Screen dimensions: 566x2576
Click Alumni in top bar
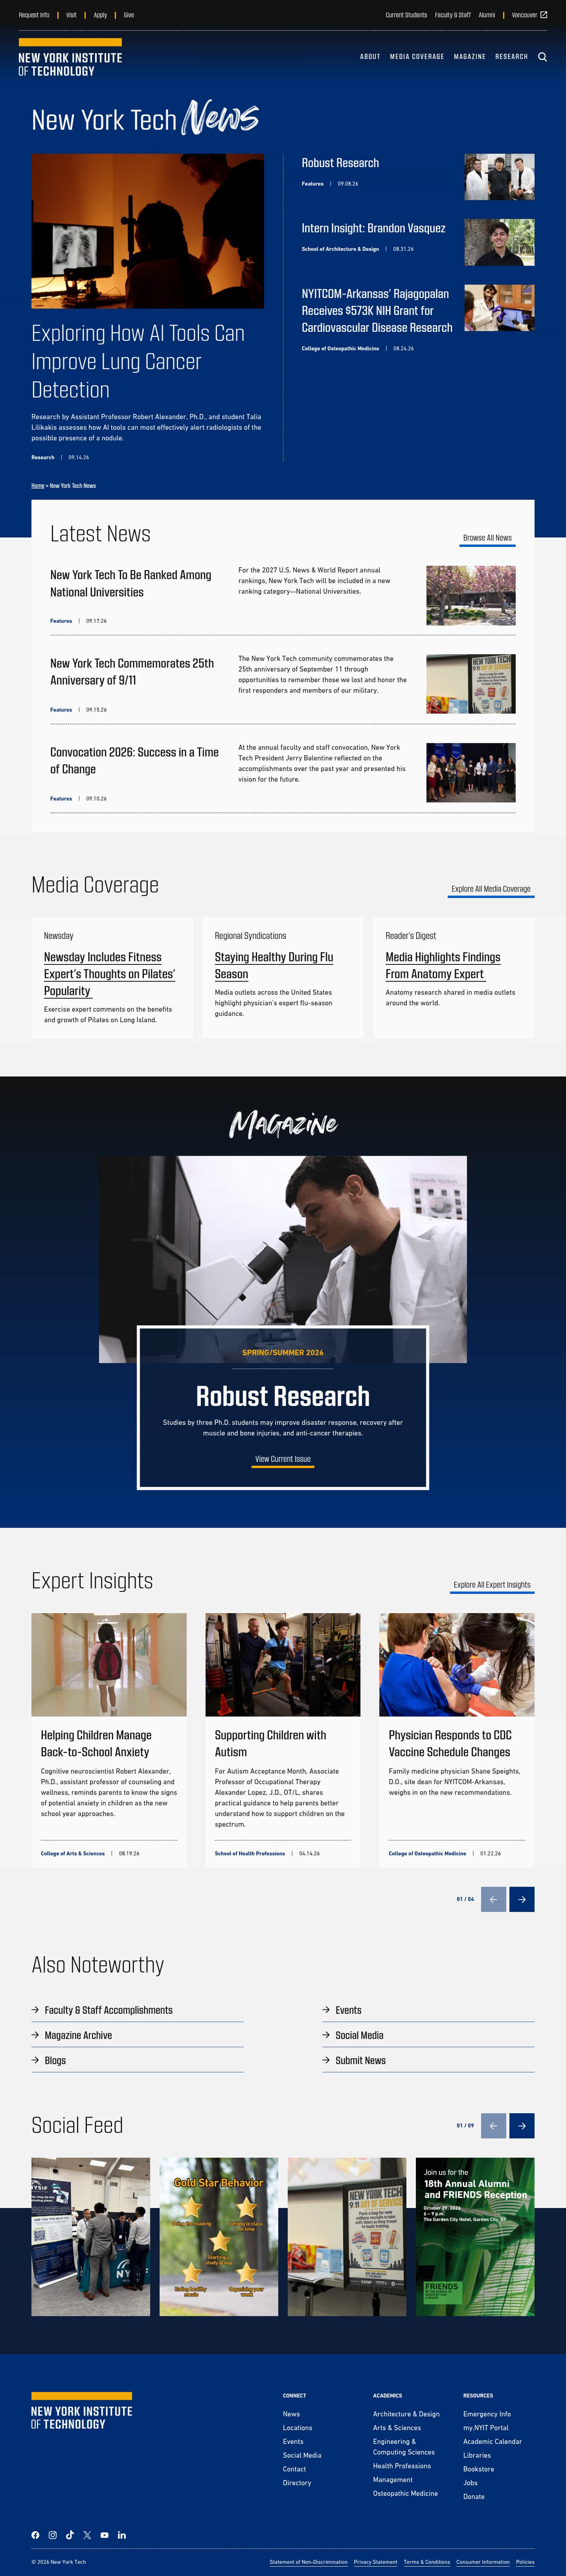click(x=487, y=15)
